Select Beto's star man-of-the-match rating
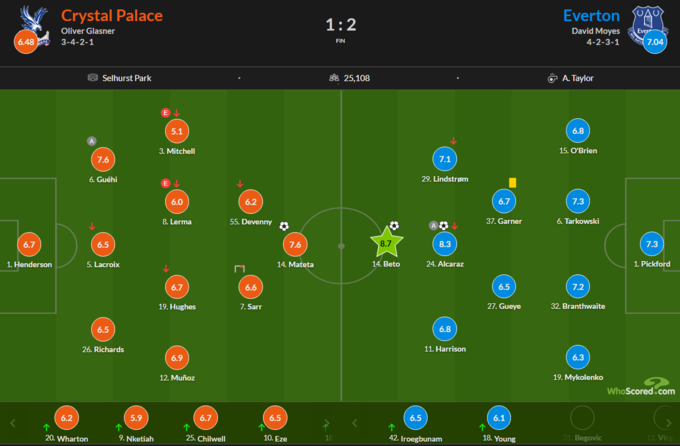This screenshot has width=680, height=446. tap(386, 243)
